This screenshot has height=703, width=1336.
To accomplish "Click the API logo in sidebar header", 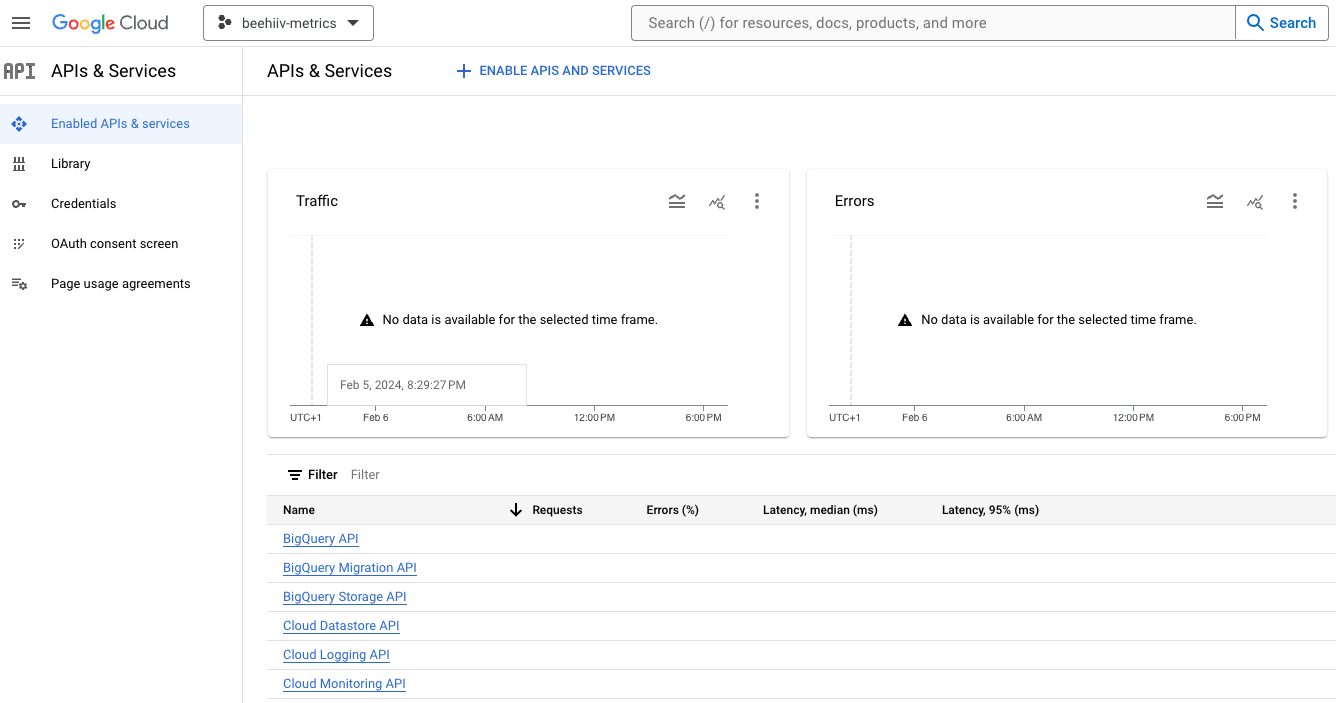I will 20,71.
